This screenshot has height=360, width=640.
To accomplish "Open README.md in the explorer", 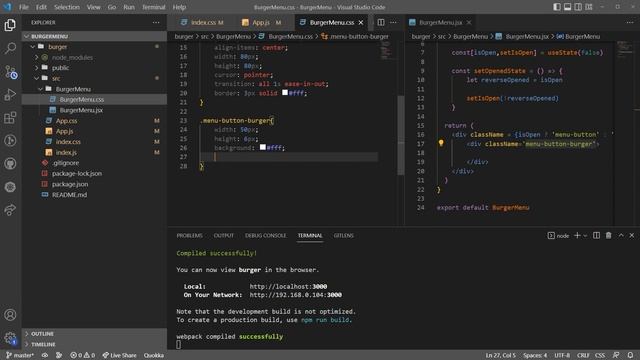I will point(69,195).
